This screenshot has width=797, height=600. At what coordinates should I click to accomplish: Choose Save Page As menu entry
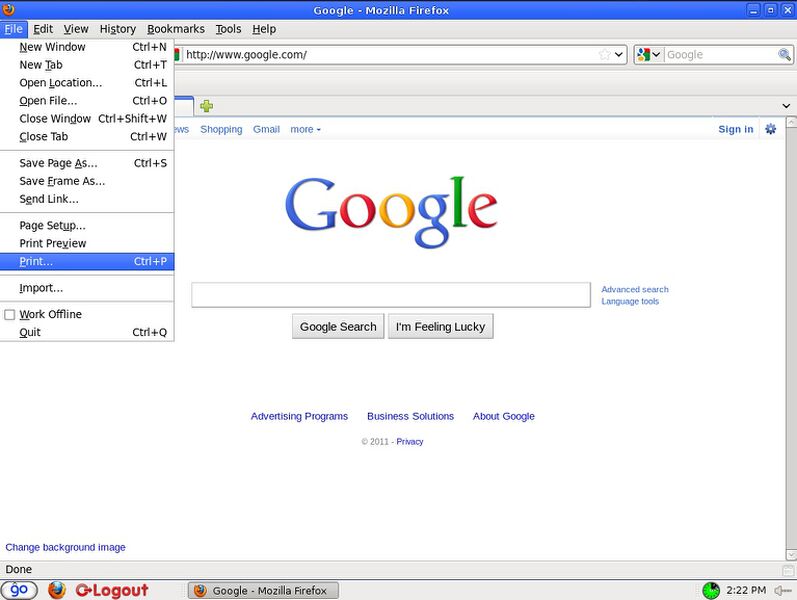pyautogui.click(x=87, y=163)
